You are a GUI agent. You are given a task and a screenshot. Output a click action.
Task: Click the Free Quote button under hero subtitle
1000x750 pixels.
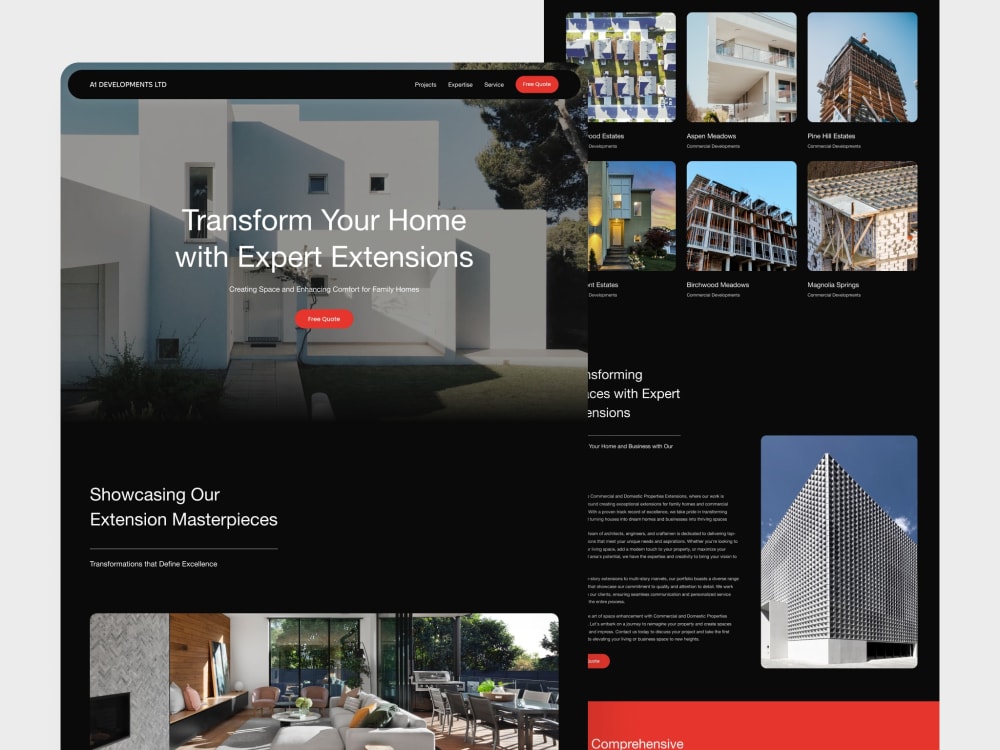coord(323,319)
